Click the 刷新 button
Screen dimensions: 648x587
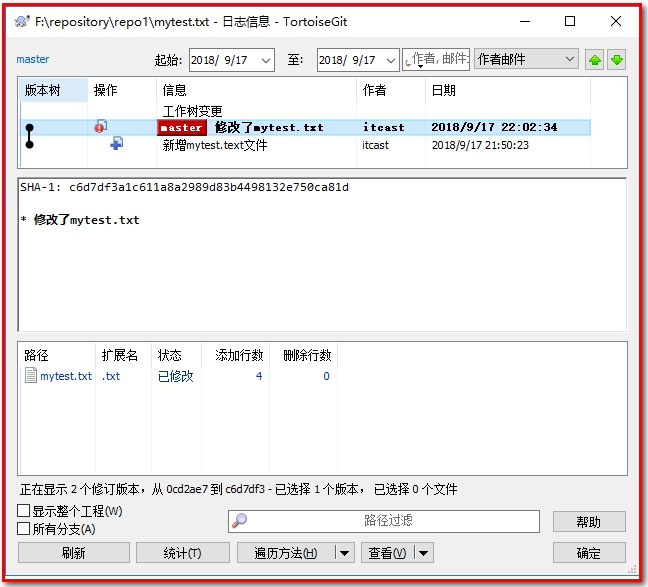(74, 553)
